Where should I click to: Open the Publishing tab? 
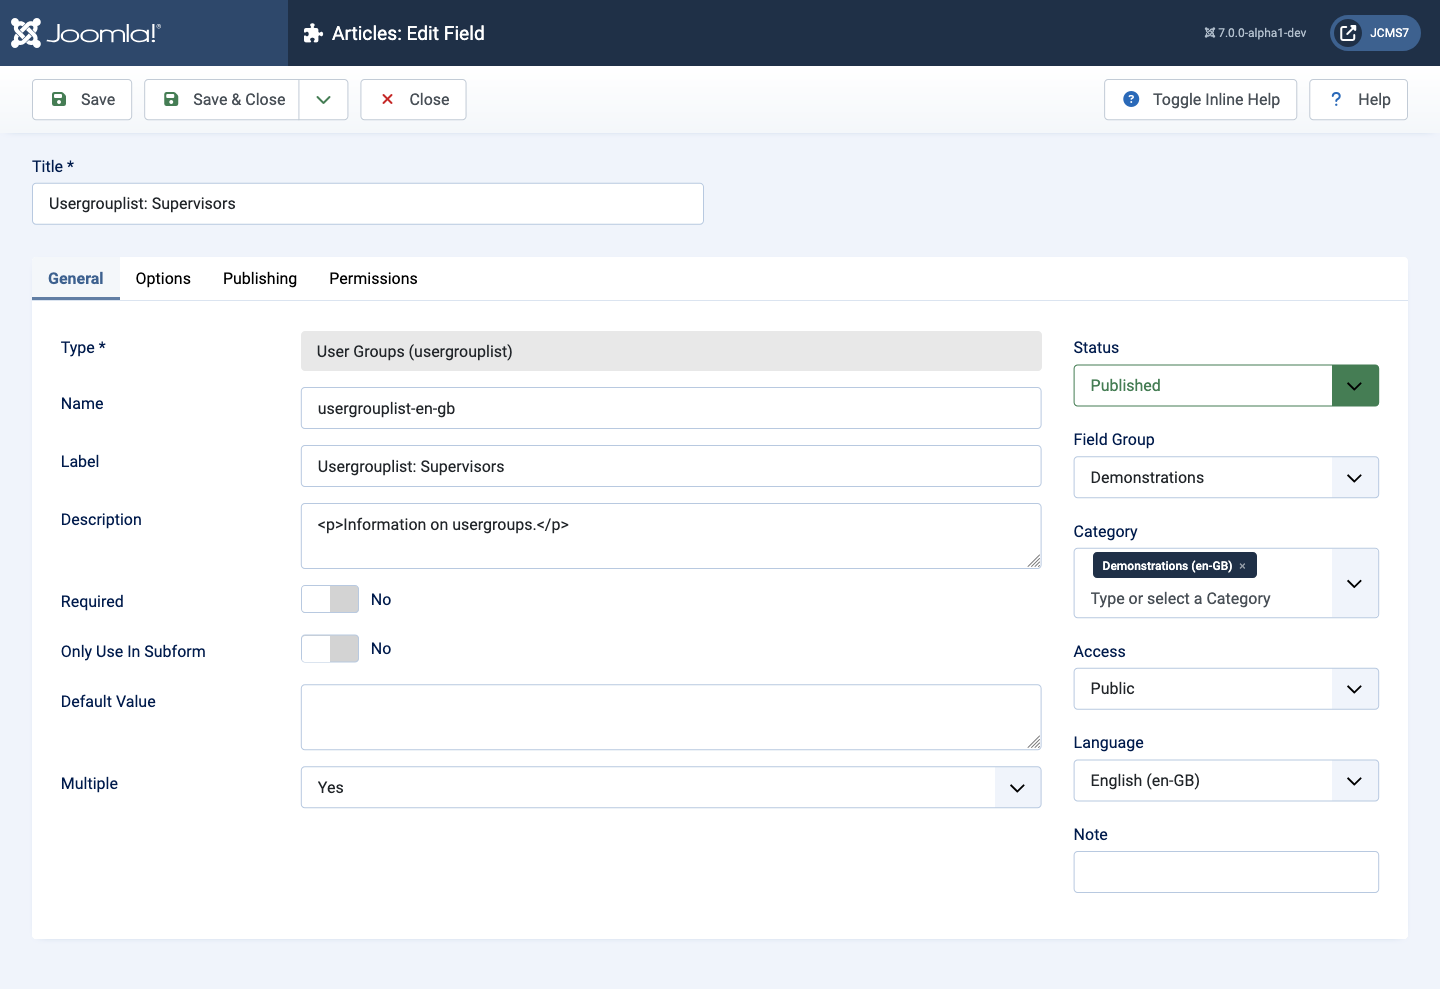pos(260,278)
